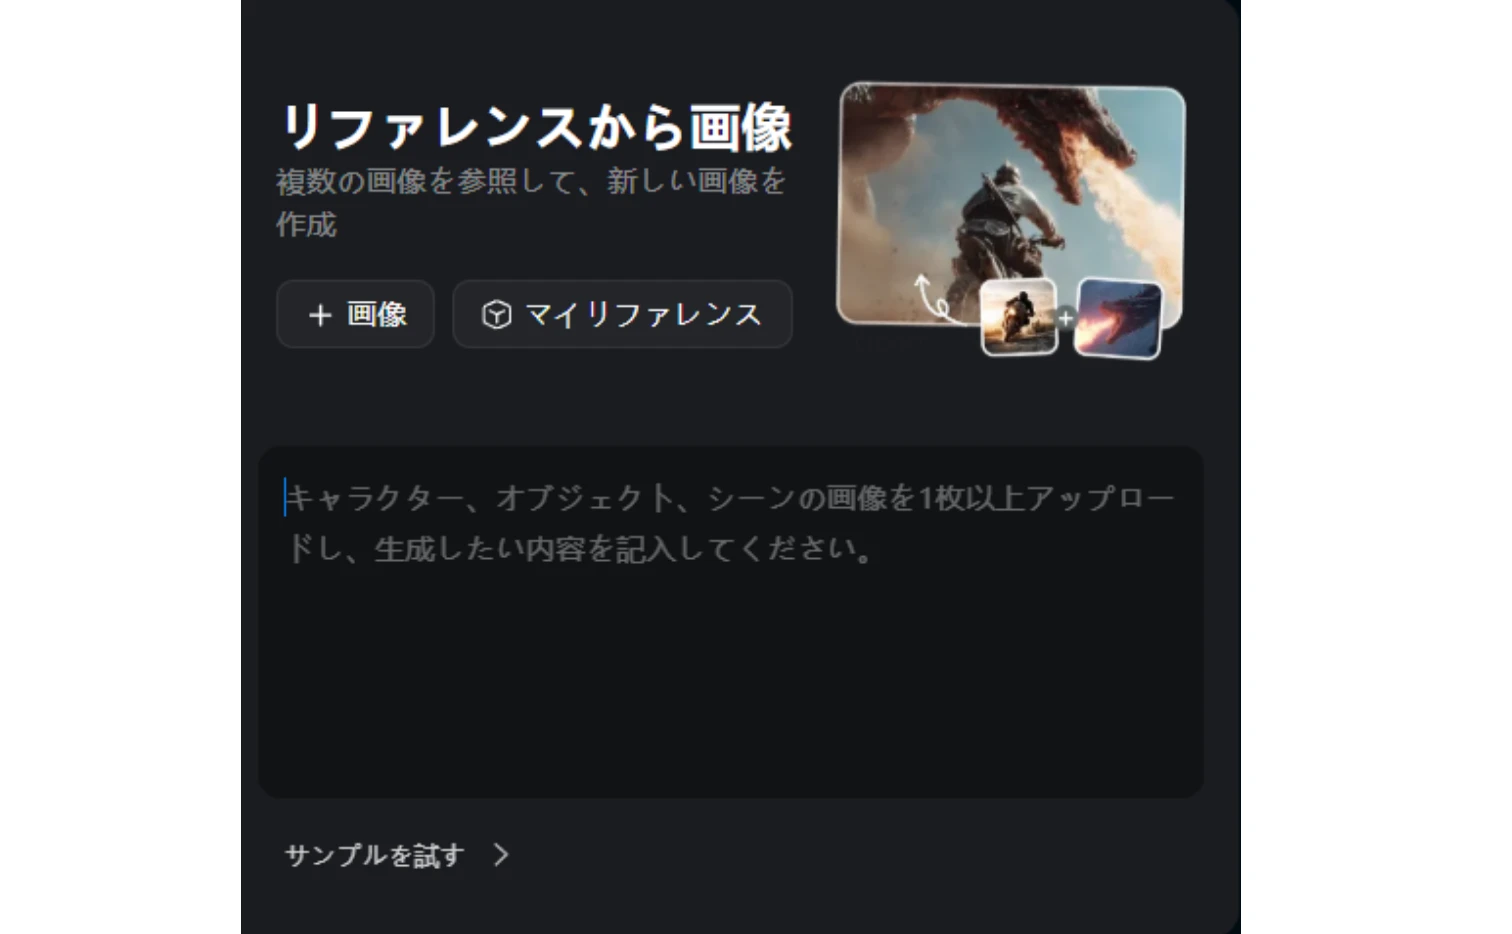This screenshot has width=1512, height=934.
Task: Click the empty lower area of the prompt box
Action: 731,690
